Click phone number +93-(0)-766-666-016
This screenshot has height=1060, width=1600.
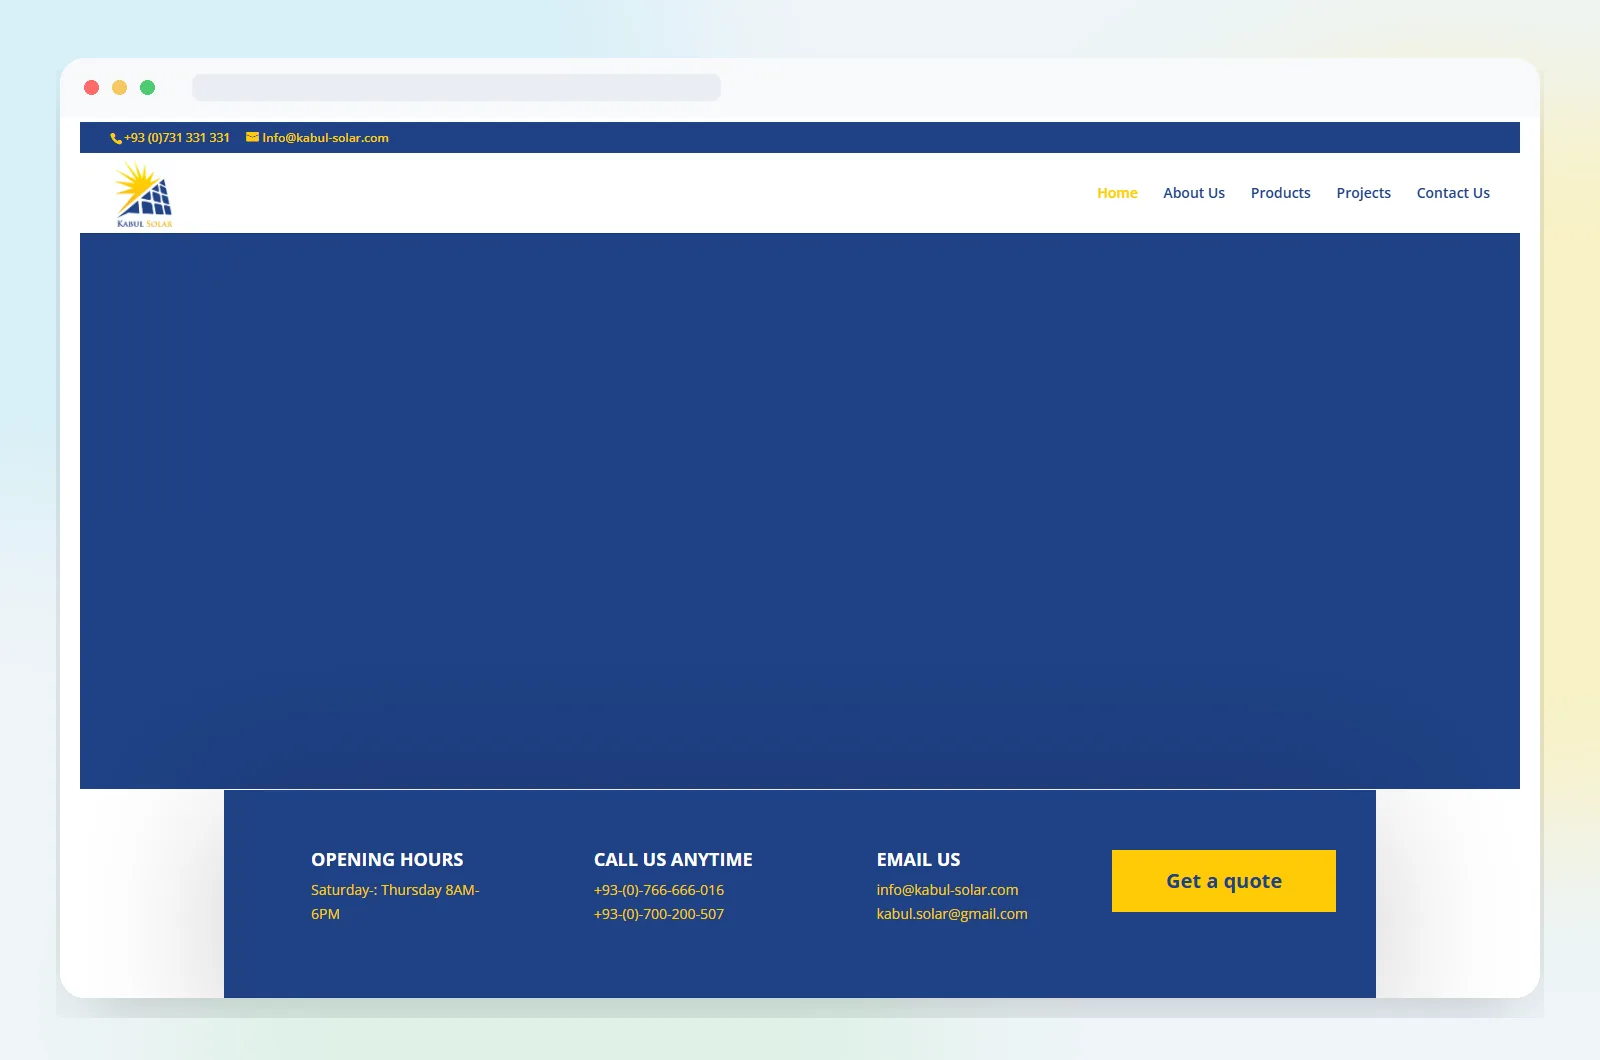pyautogui.click(x=659, y=890)
